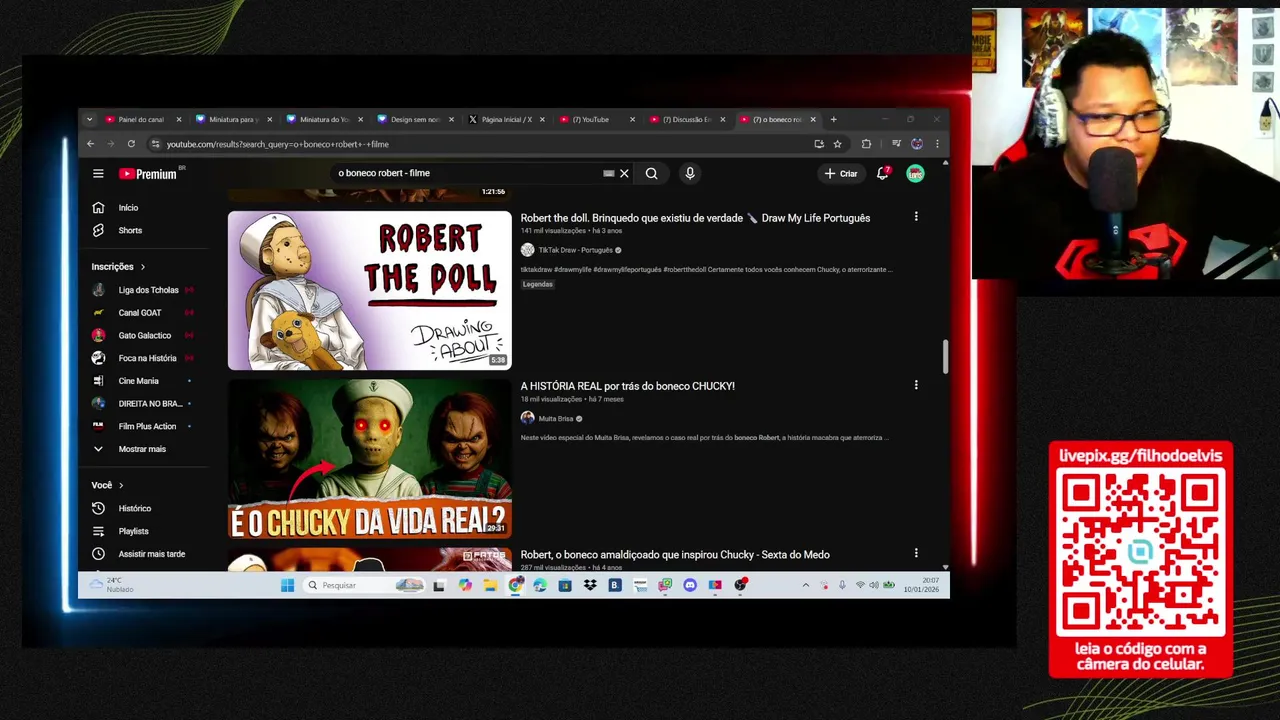Bookmark this page with the star
The width and height of the screenshot is (1280, 720).
point(837,144)
